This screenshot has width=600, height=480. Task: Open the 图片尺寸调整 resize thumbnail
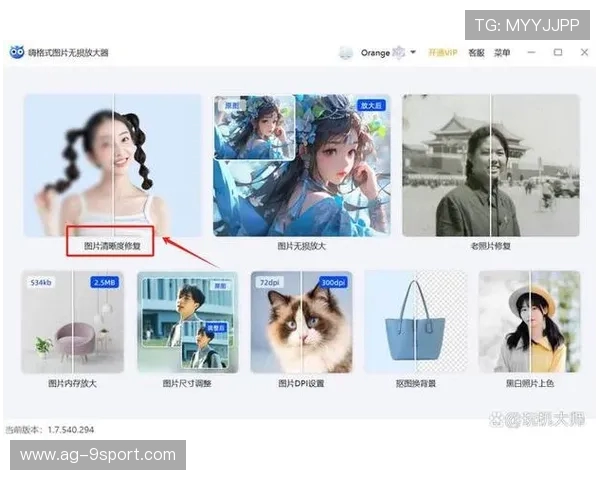[x=187, y=322]
